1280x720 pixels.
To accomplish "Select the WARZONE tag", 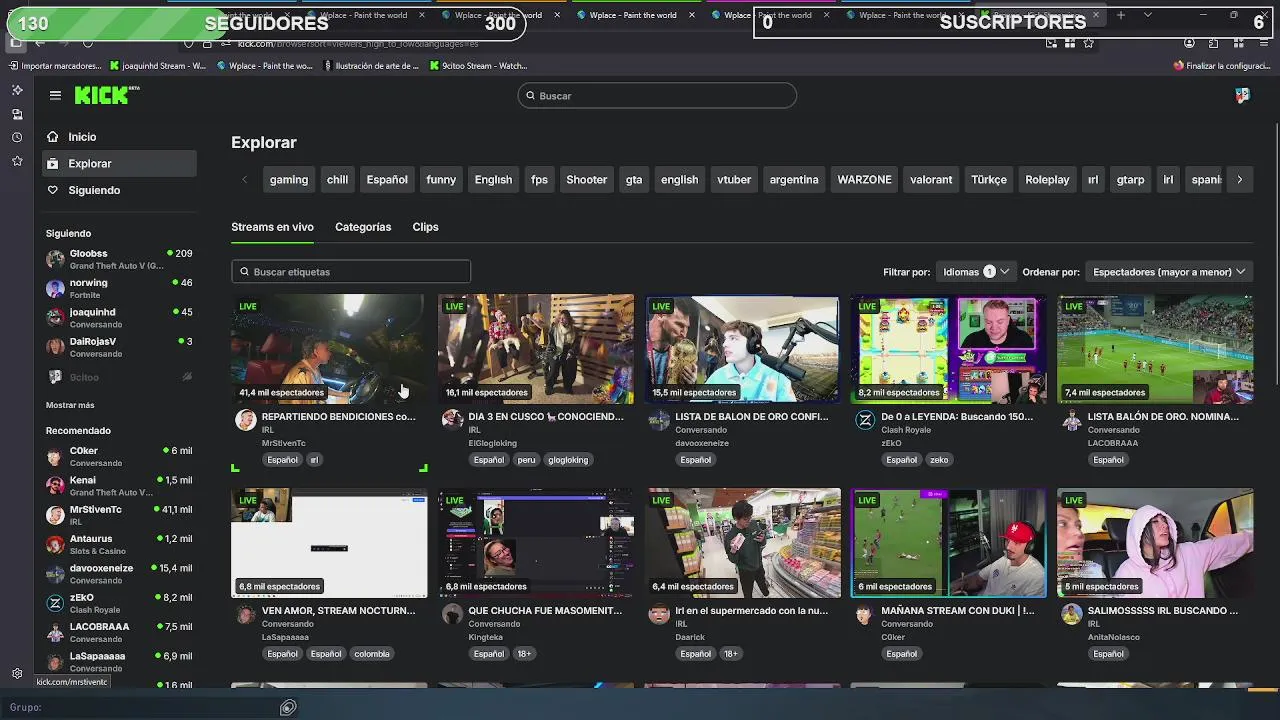I will tap(864, 180).
